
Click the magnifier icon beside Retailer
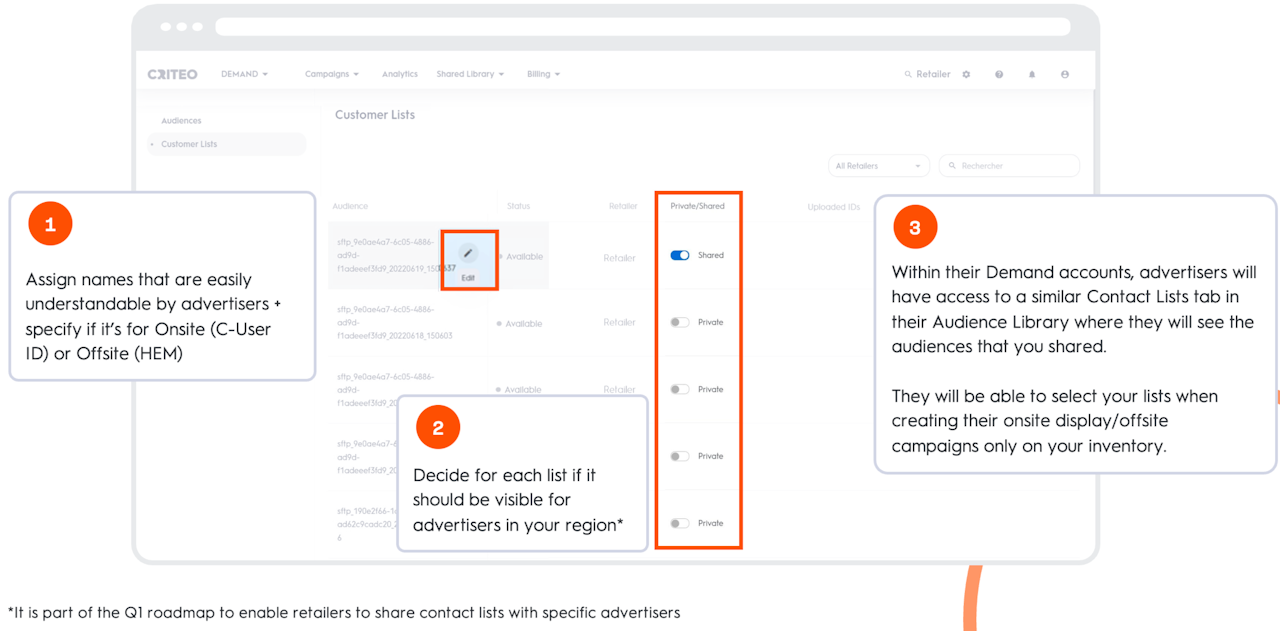[x=908, y=74]
